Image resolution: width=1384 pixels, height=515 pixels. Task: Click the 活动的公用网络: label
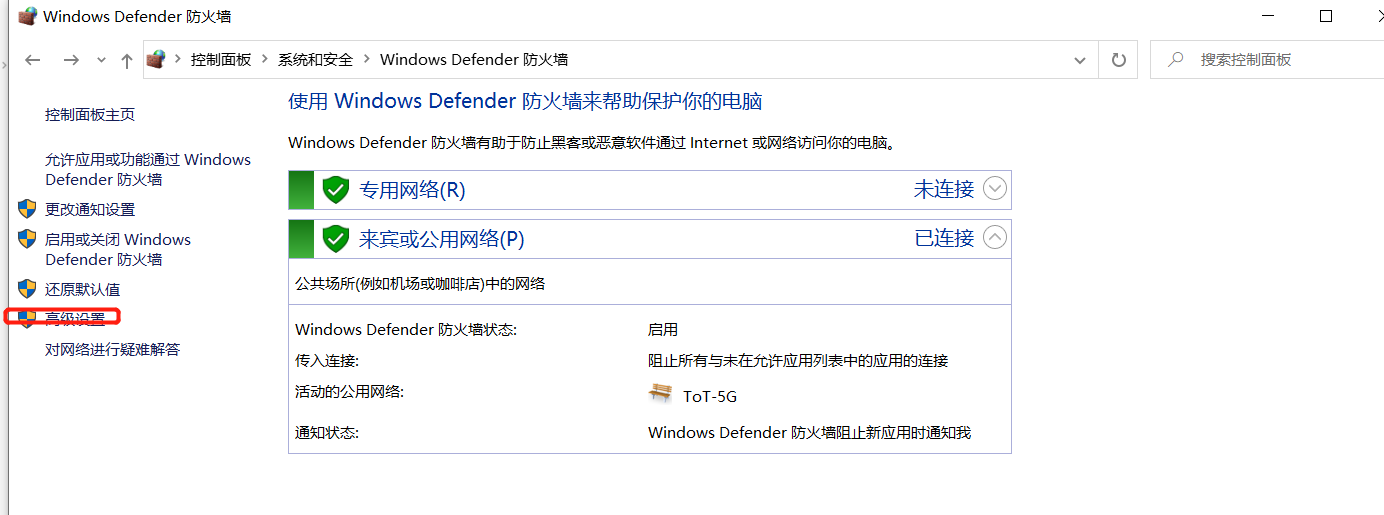coord(350,391)
